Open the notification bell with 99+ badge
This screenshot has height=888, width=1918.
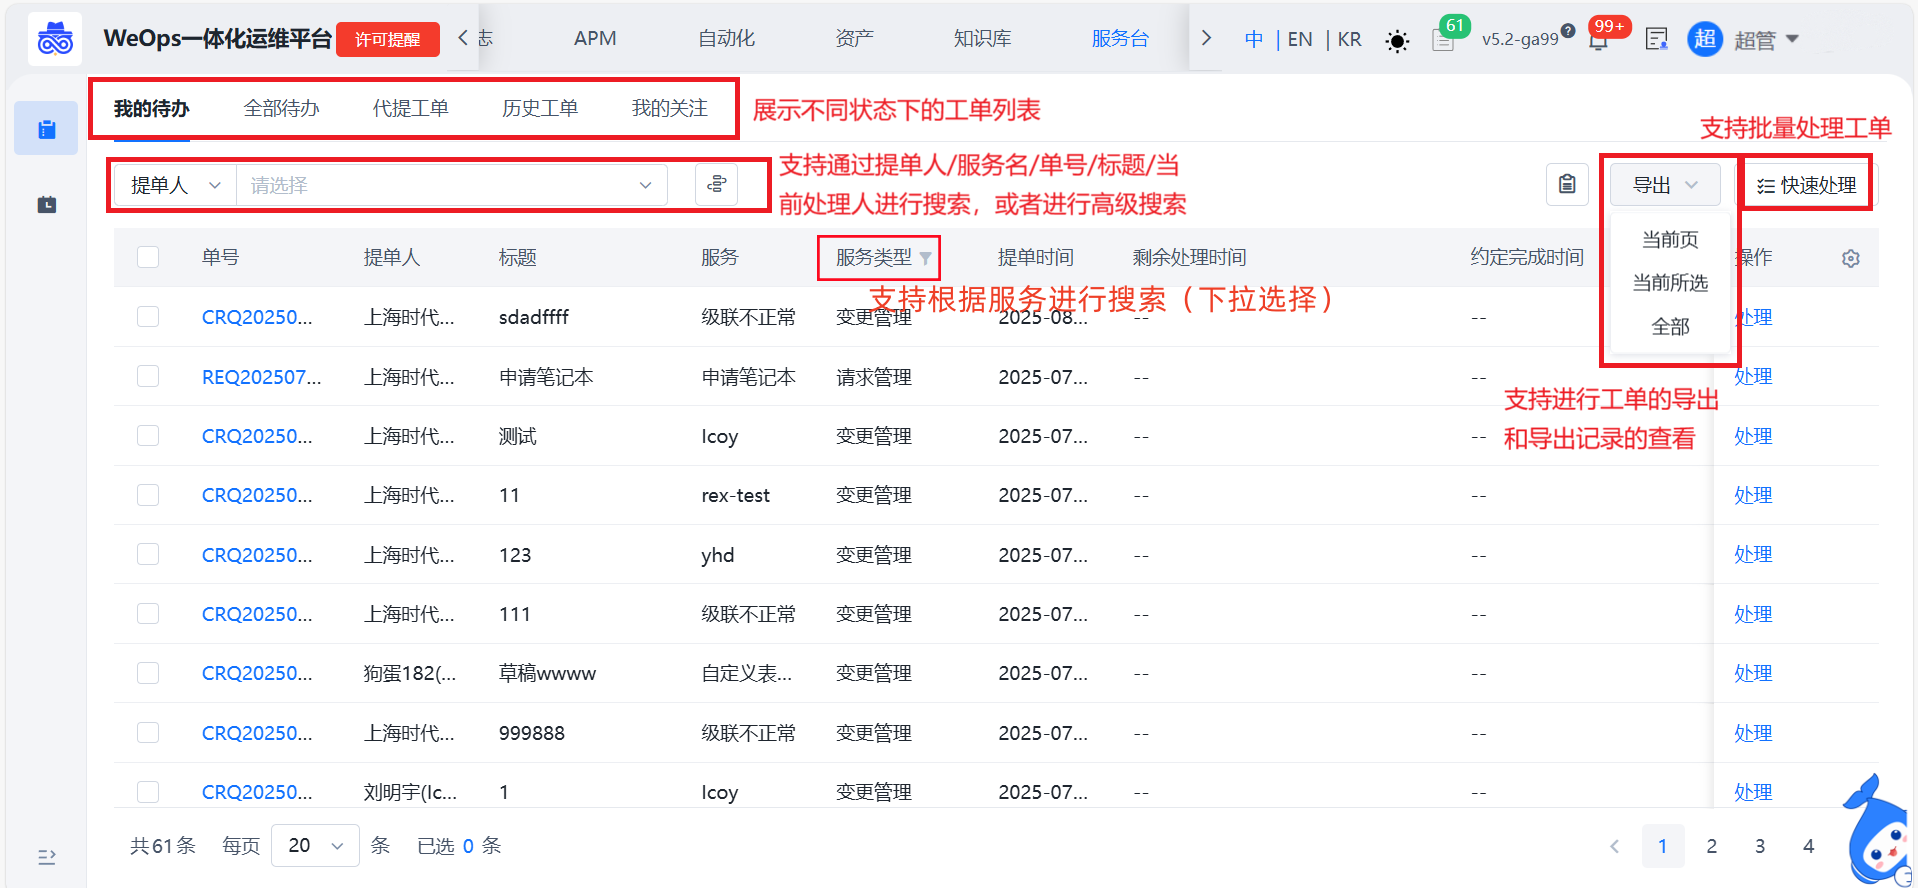(x=1598, y=41)
